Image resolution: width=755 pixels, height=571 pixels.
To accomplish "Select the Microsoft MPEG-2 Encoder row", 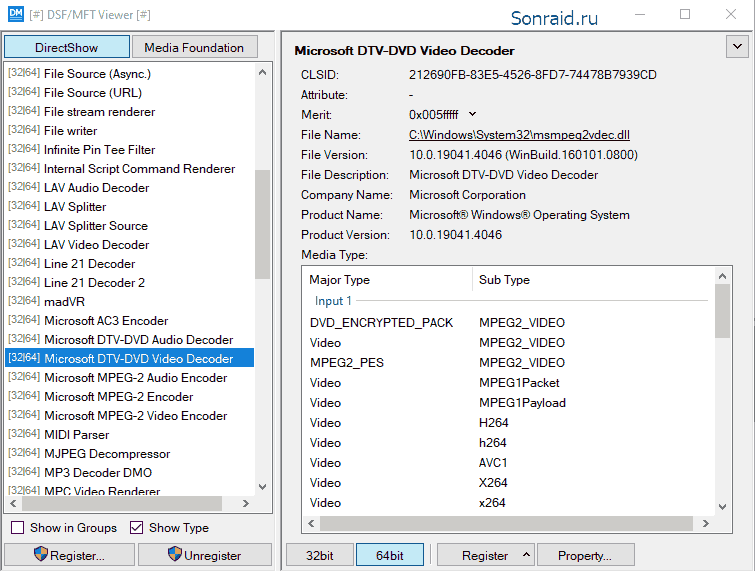I will tap(130, 397).
